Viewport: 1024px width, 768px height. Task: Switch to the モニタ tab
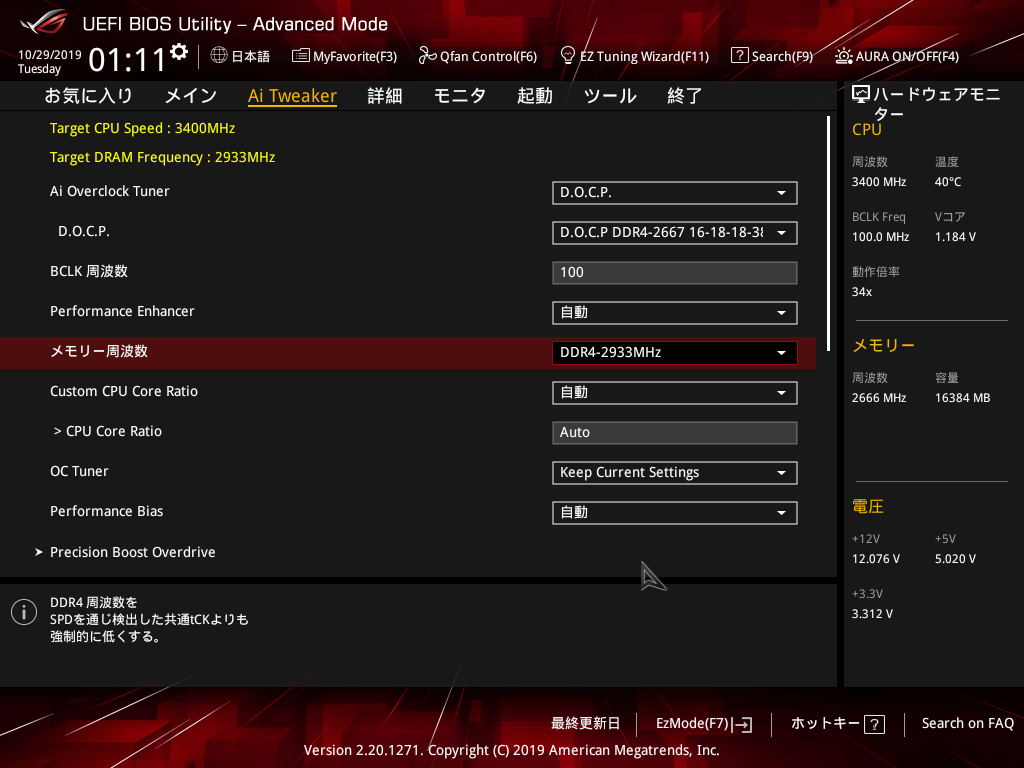[x=460, y=96]
